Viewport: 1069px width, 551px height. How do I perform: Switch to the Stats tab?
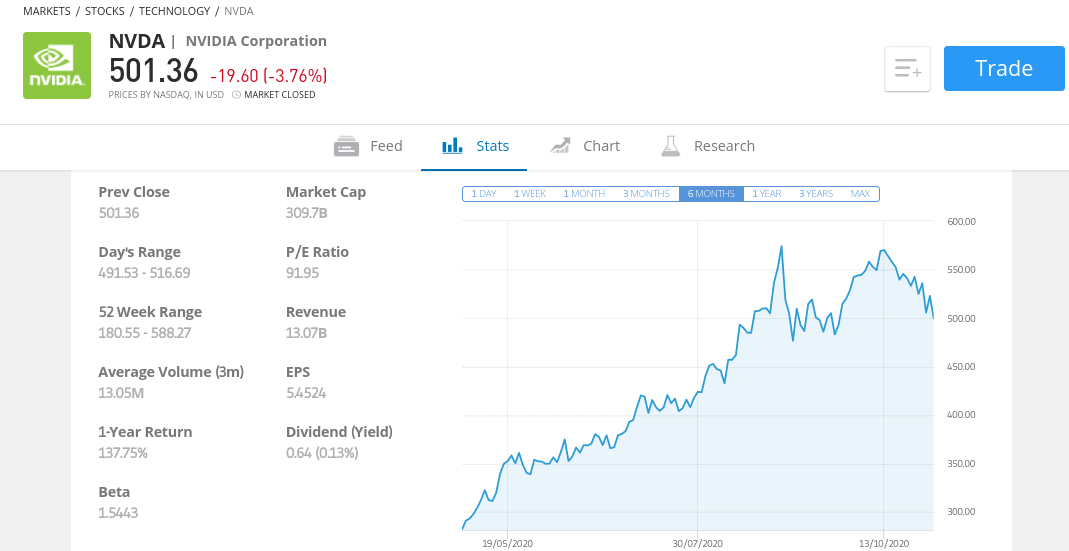click(475, 146)
